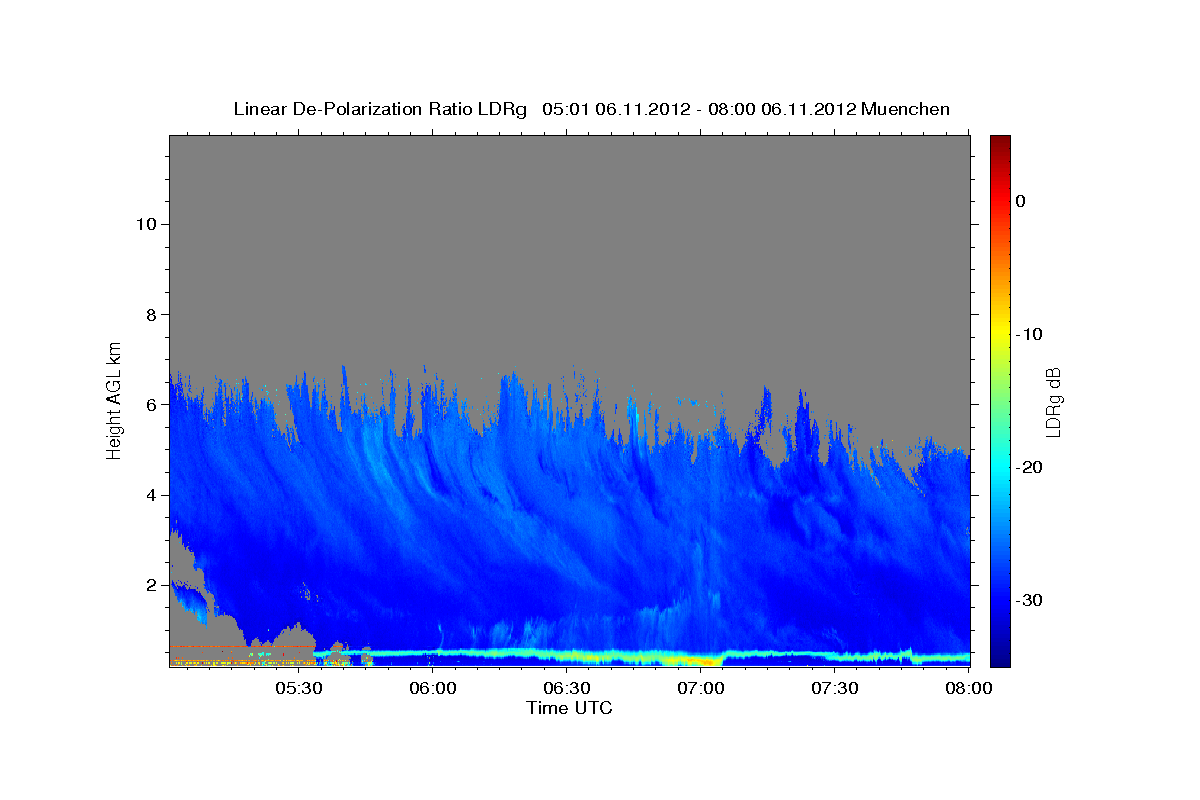Click the dark red top of the colorbar
Image resolution: width=1200 pixels, height=800 pixels.
(x=1000, y=143)
